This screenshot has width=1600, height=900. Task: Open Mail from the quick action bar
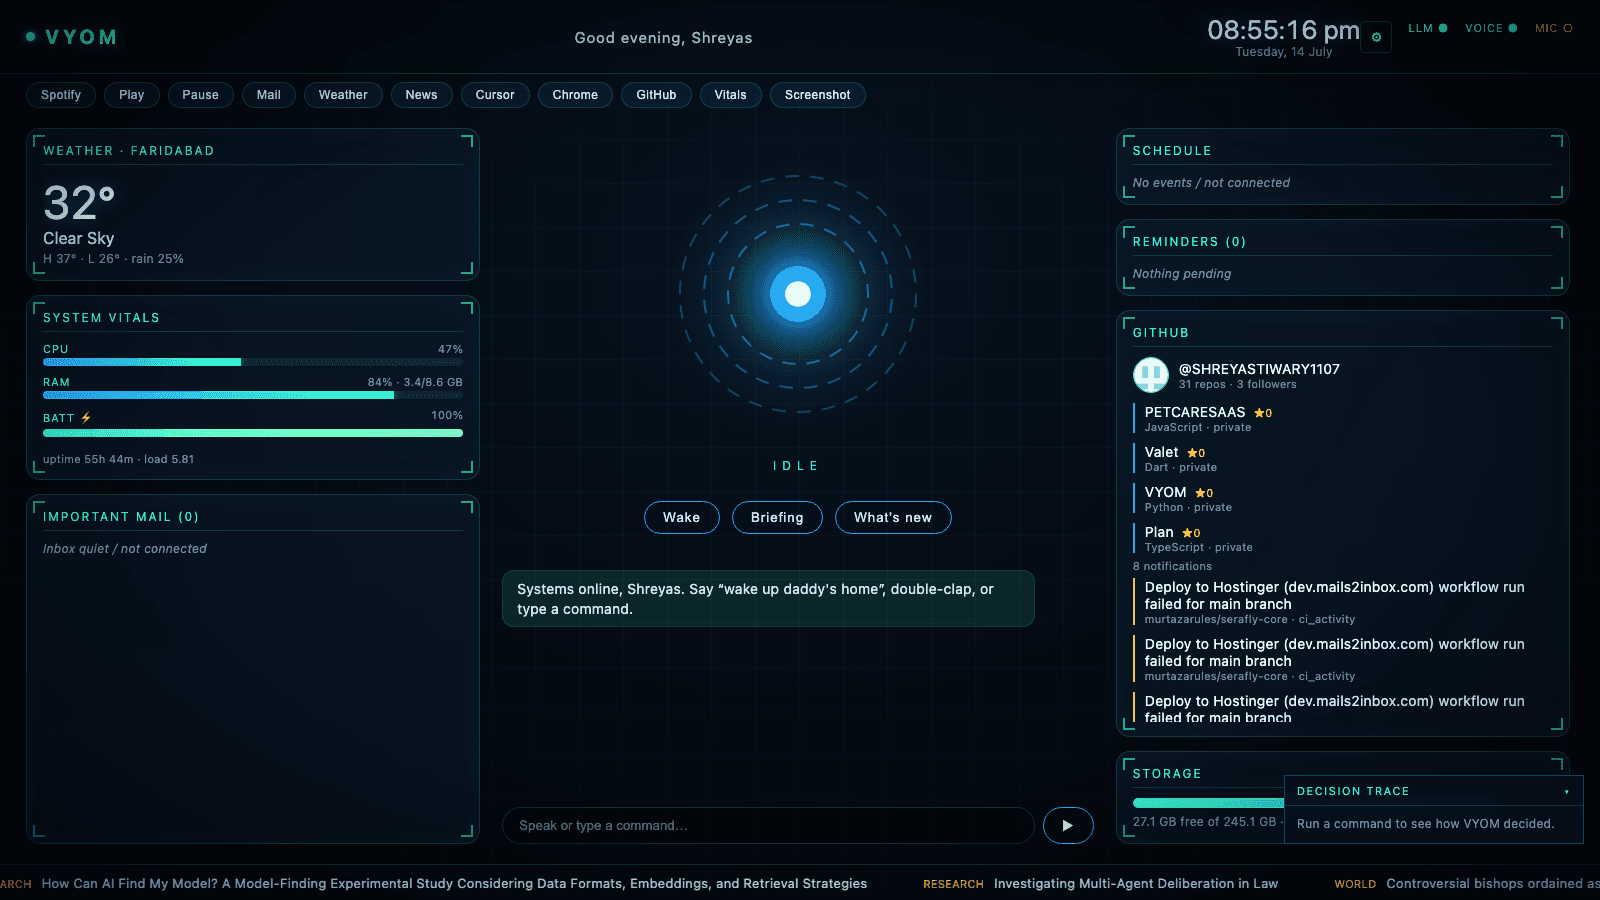[268, 95]
